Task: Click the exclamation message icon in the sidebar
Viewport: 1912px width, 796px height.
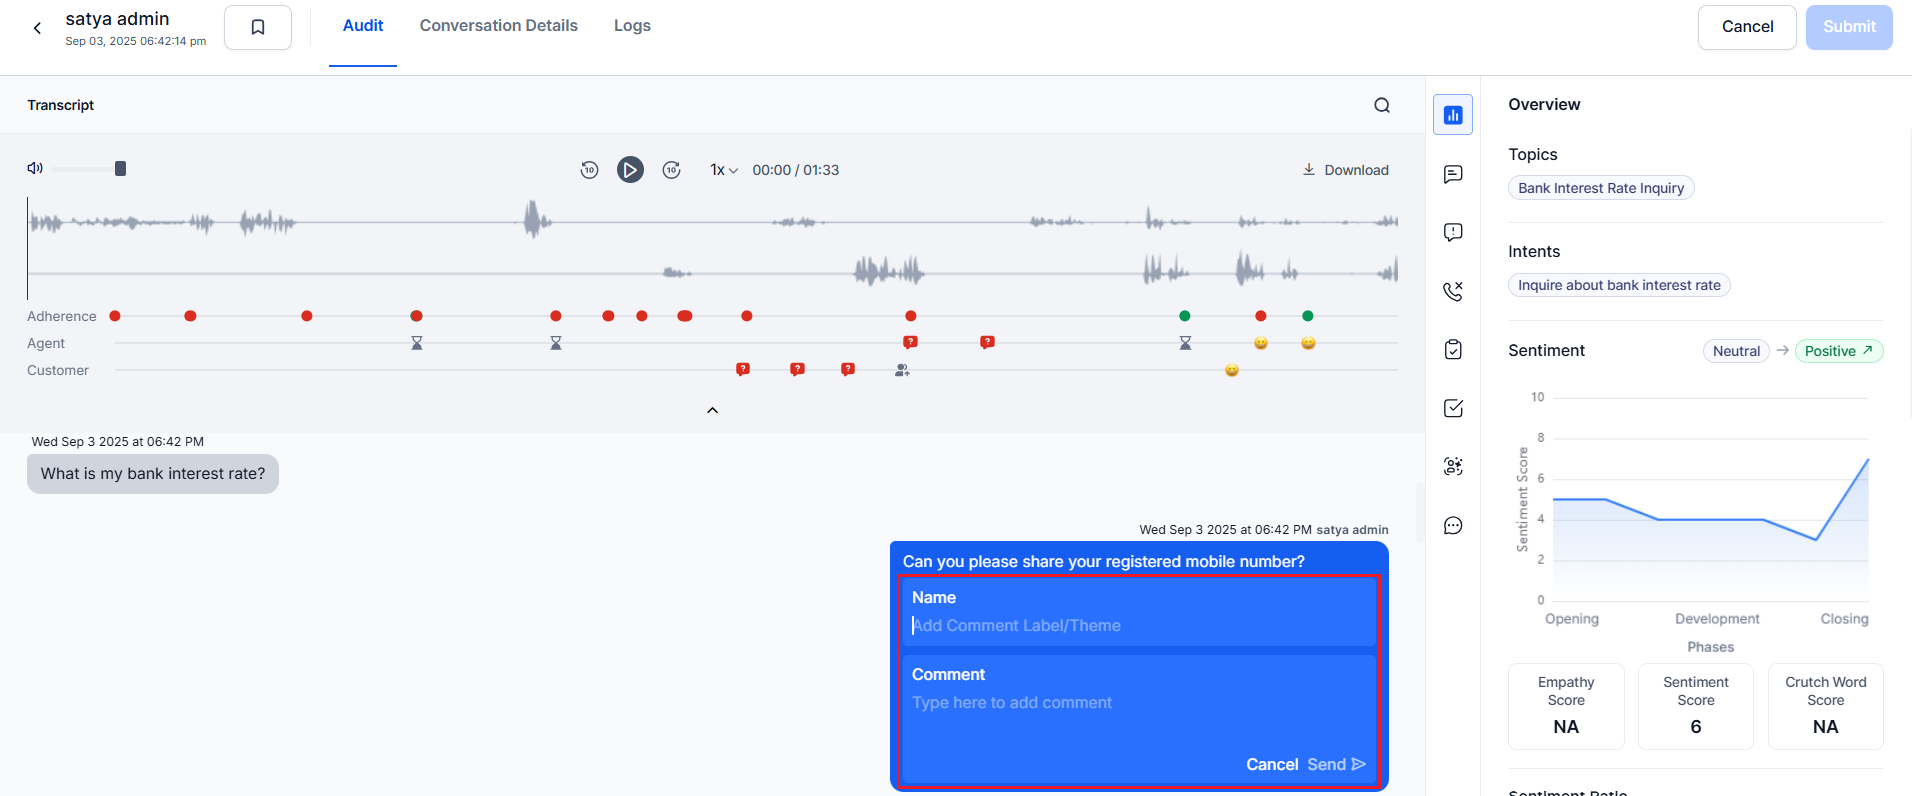Action: (x=1453, y=232)
